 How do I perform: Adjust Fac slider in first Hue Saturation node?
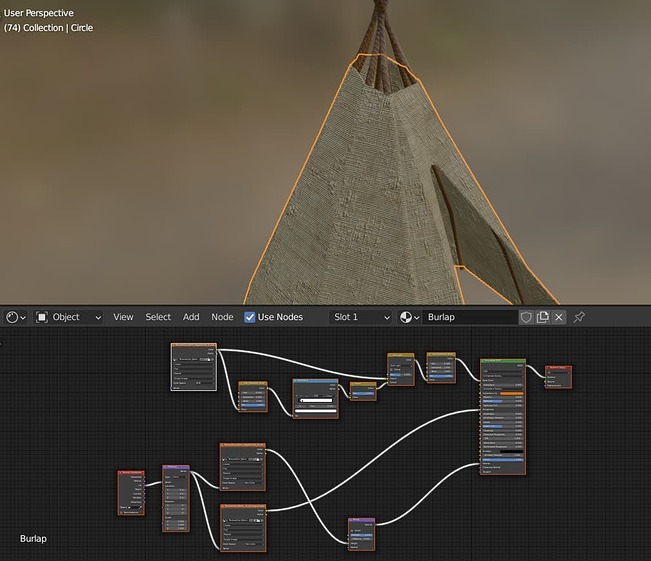coord(253,405)
